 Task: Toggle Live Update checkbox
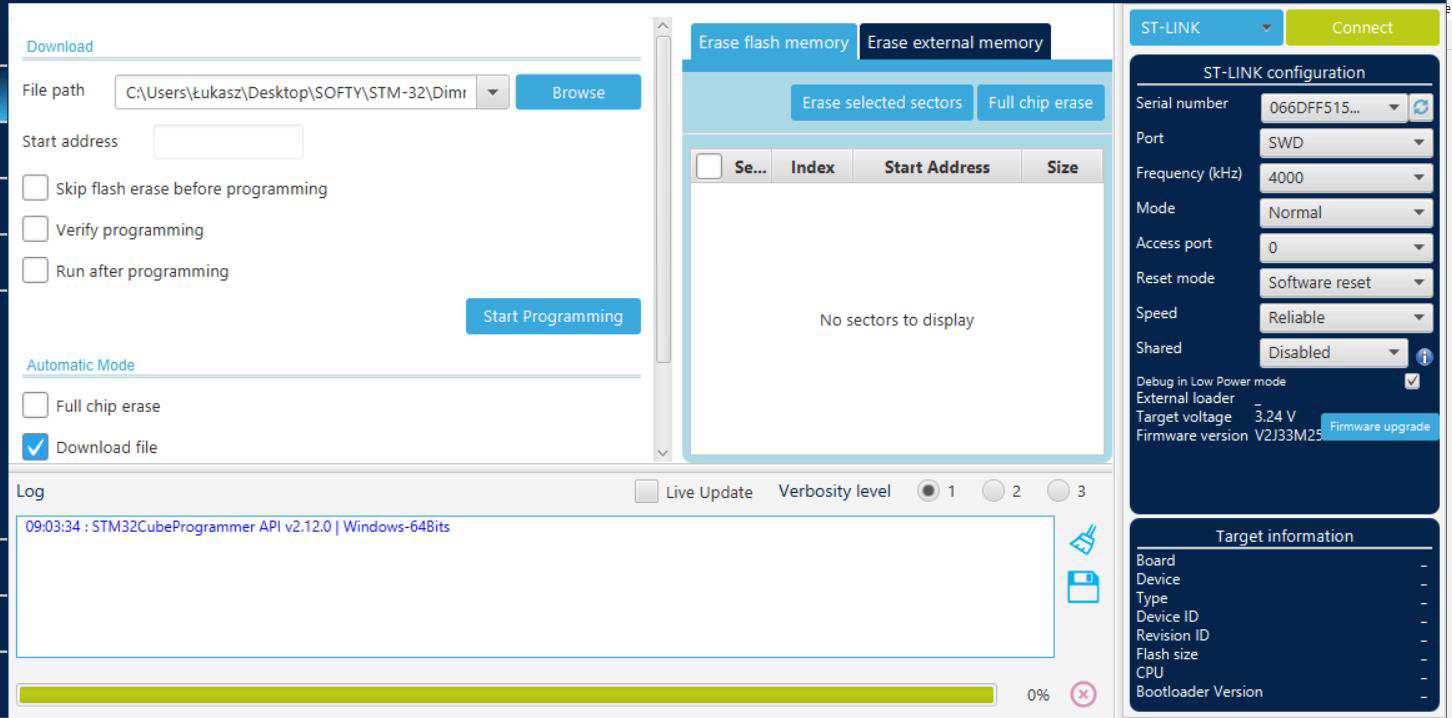[648, 492]
